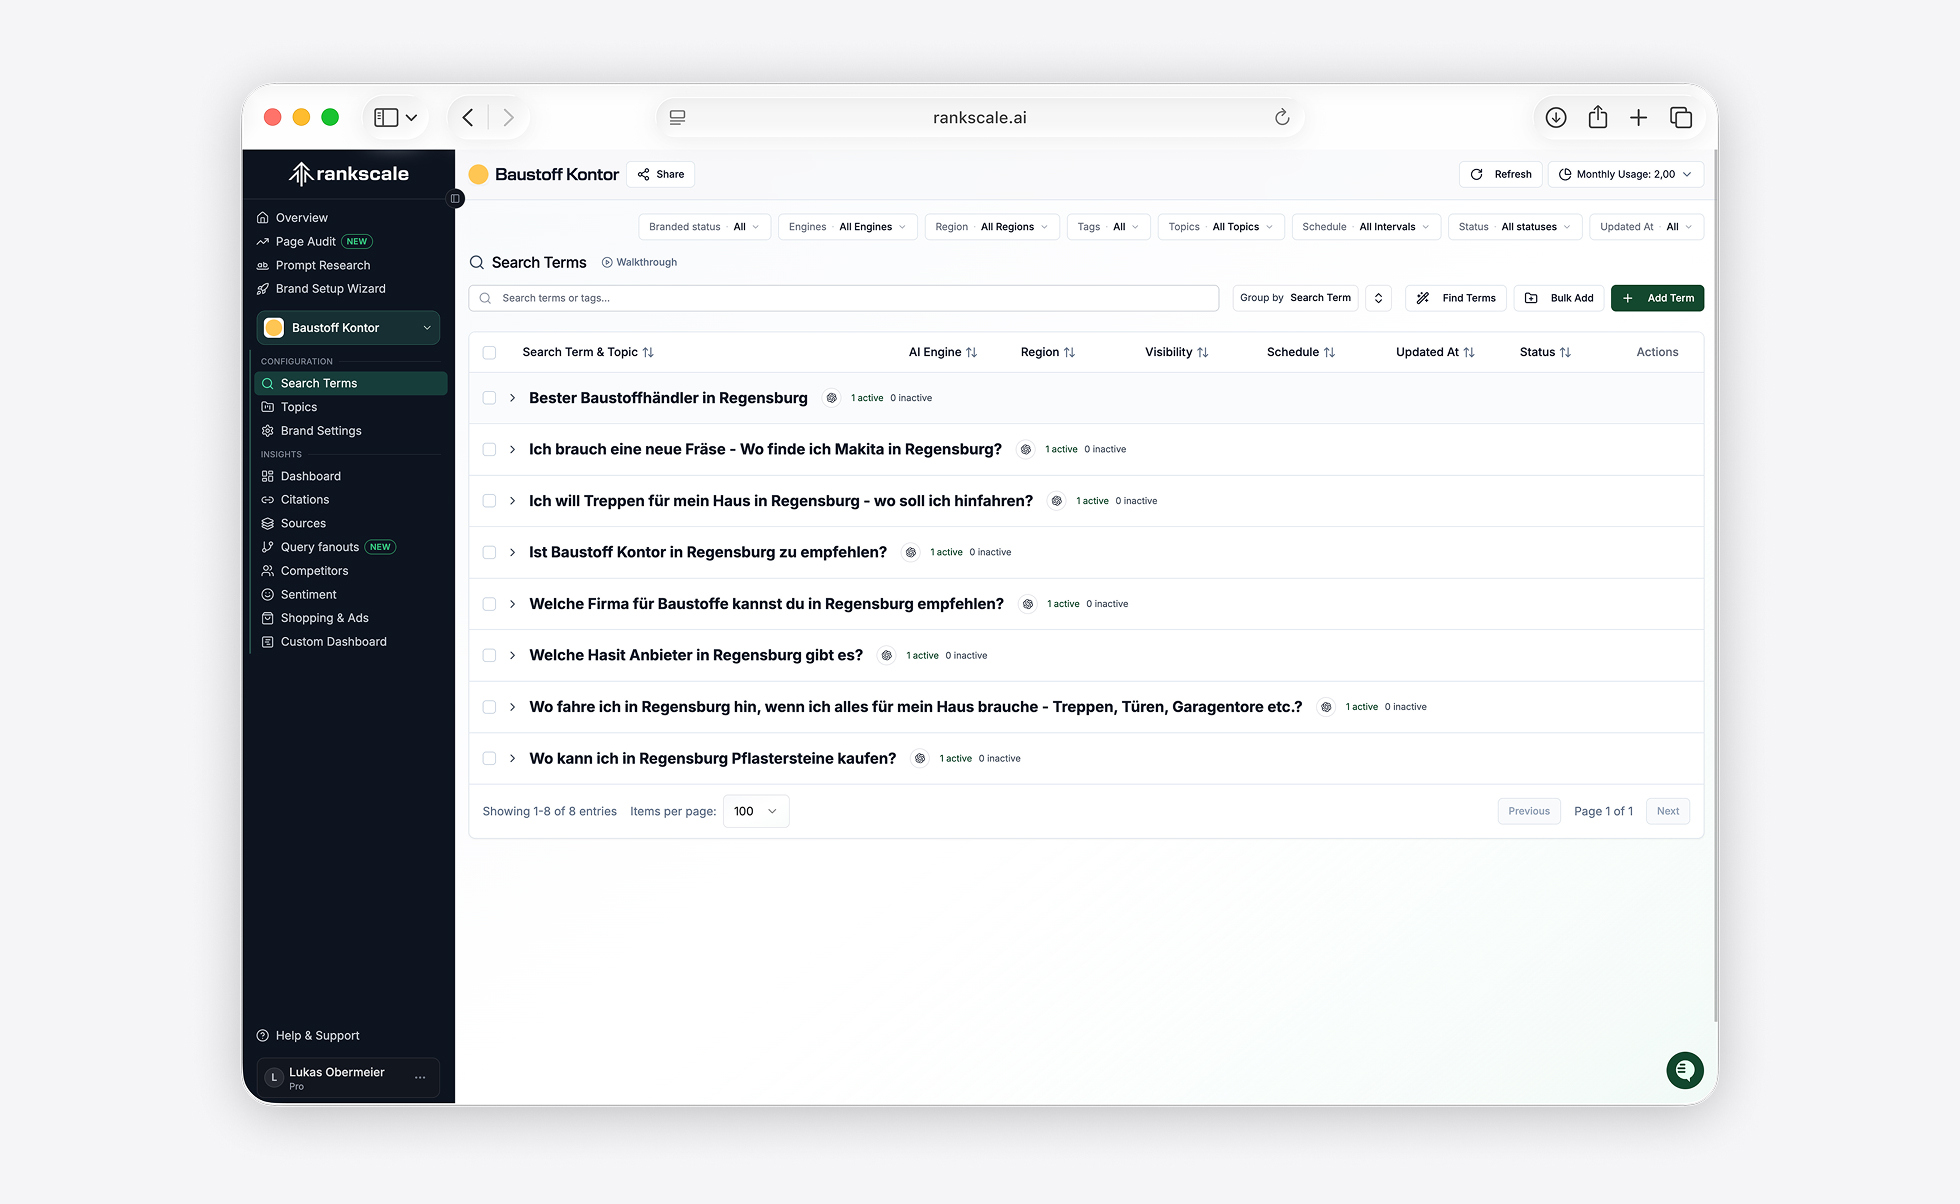Click the Bulk Add button
Screen dimensions: 1960x1204
tap(1559, 298)
